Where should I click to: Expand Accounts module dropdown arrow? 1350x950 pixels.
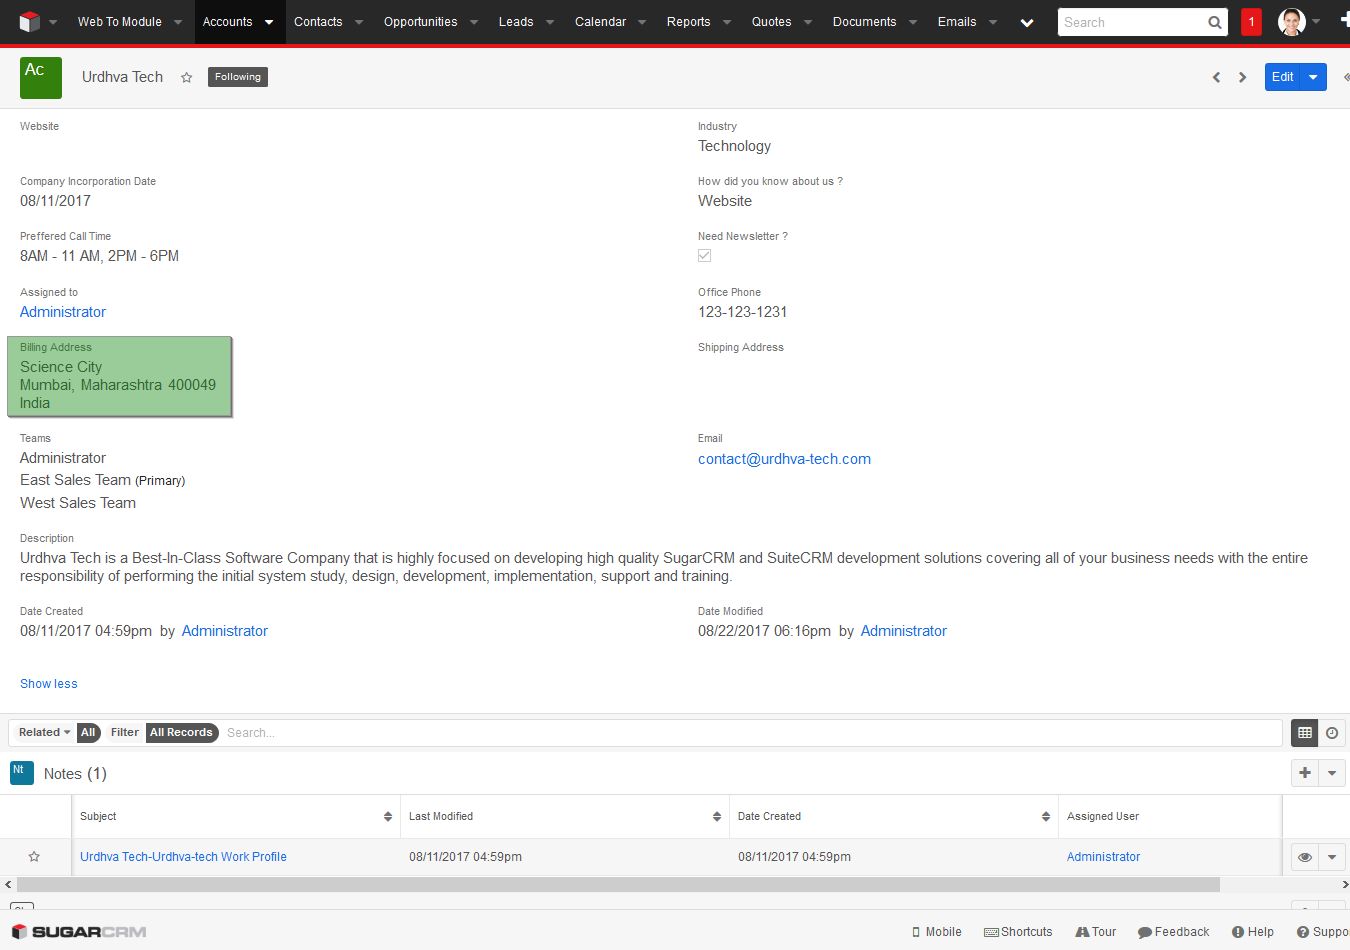269,22
